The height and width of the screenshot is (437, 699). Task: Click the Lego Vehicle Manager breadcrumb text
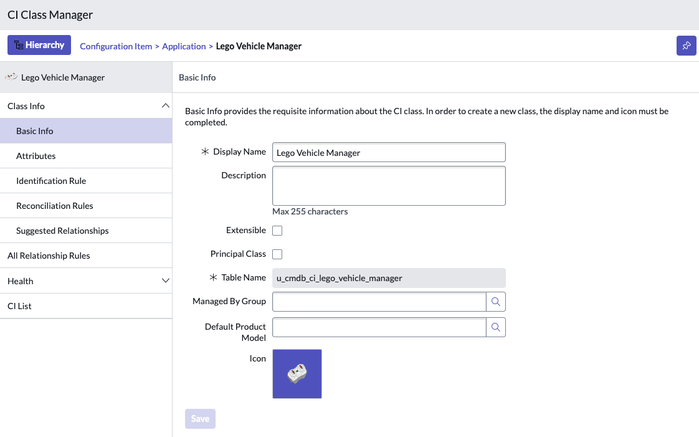(x=259, y=46)
